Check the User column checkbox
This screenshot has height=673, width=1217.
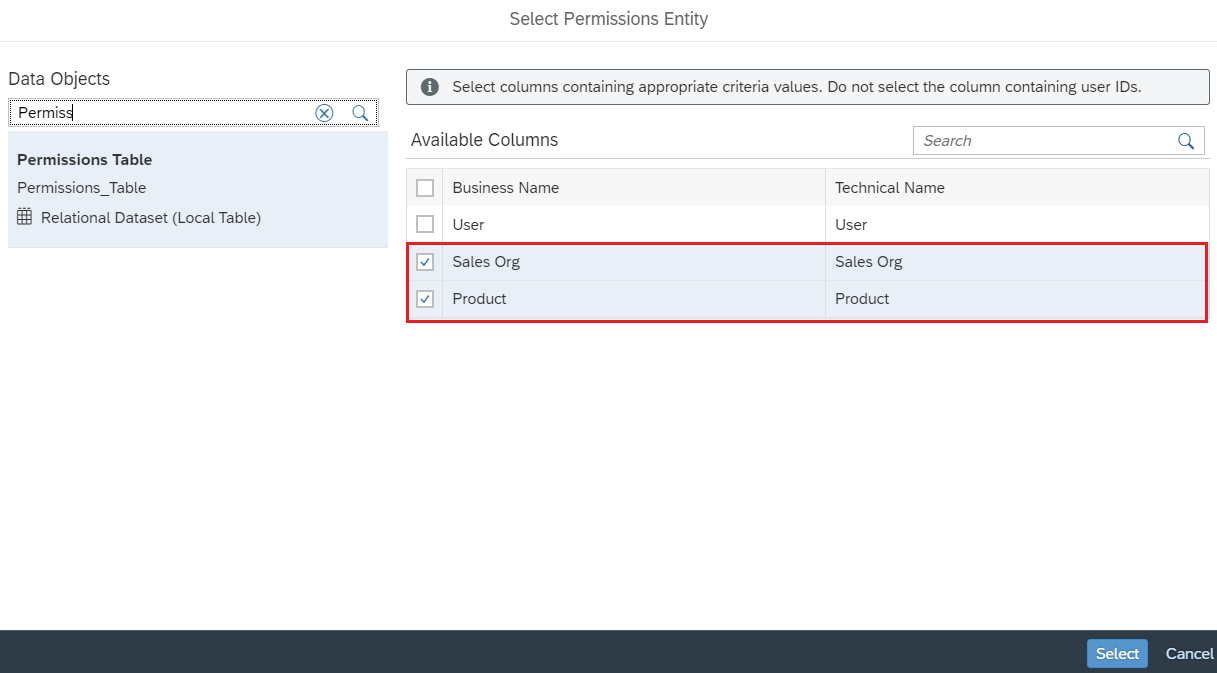425,225
